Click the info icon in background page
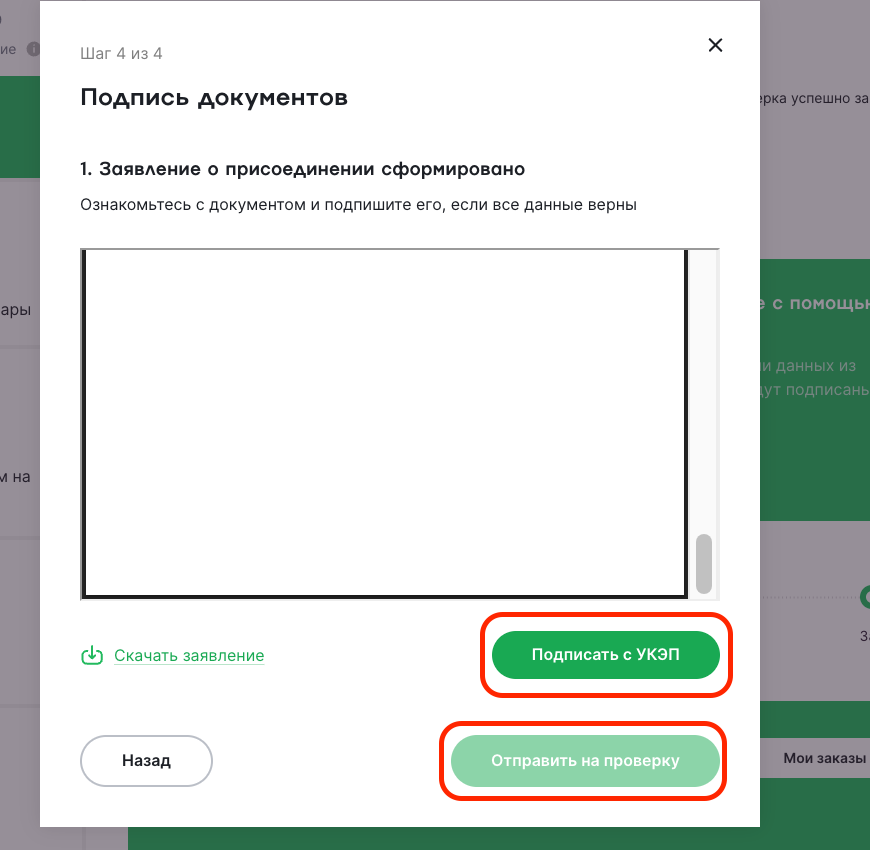Viewport: 870px width, 850px height. pos(33,49)
